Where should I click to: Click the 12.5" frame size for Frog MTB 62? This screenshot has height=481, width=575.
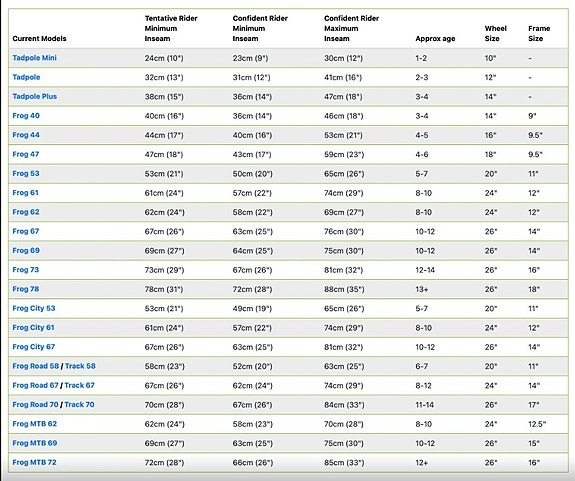[537, 424]
